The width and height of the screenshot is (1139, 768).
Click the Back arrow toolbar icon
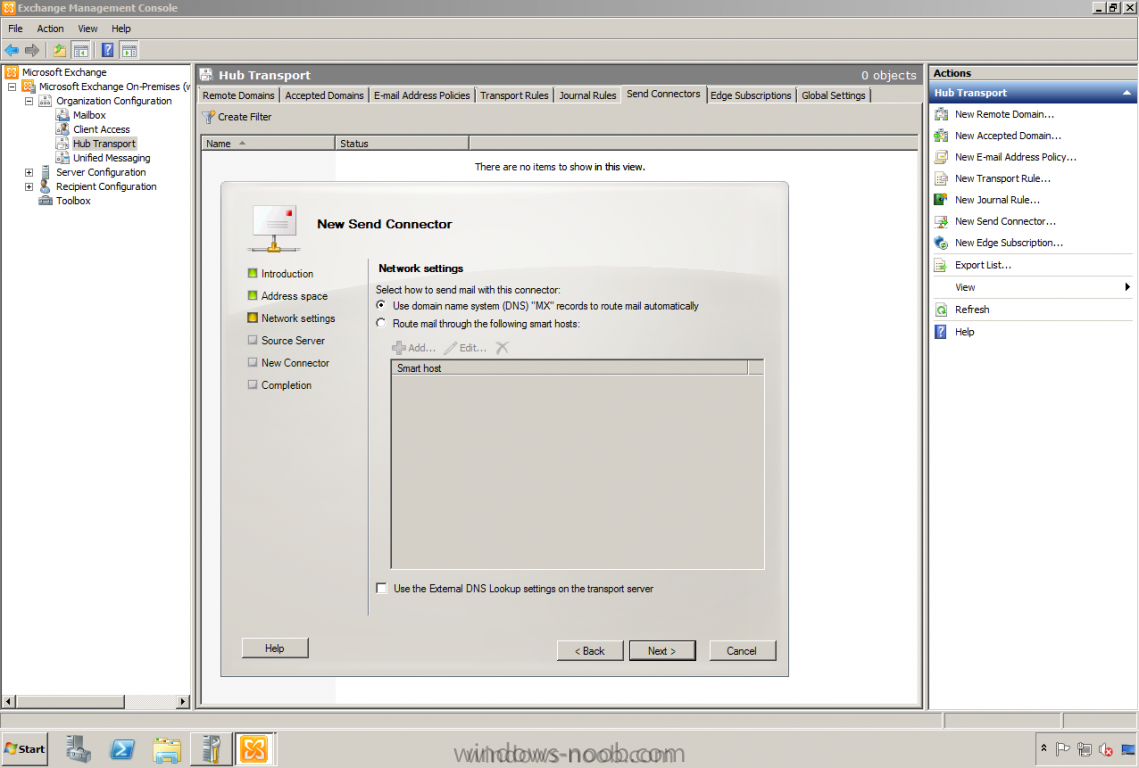coord(12,50)
